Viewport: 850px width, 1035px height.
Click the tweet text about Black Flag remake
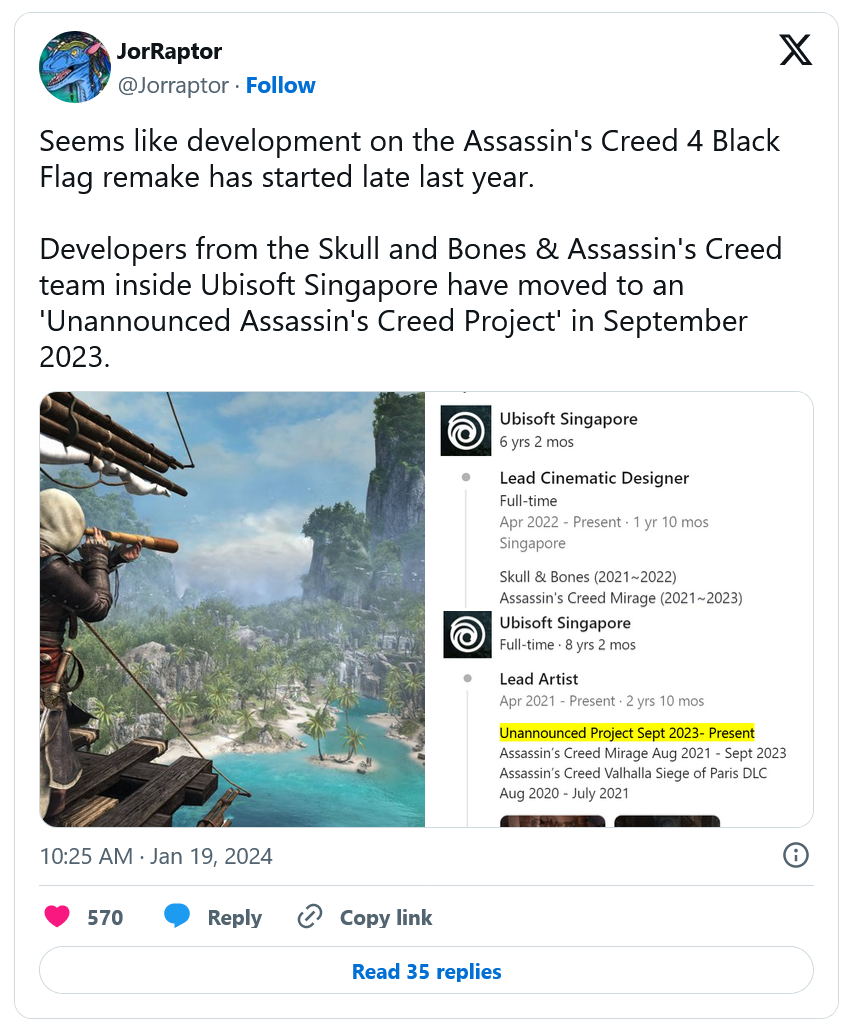pyautogui.click(x=410, y=159)
